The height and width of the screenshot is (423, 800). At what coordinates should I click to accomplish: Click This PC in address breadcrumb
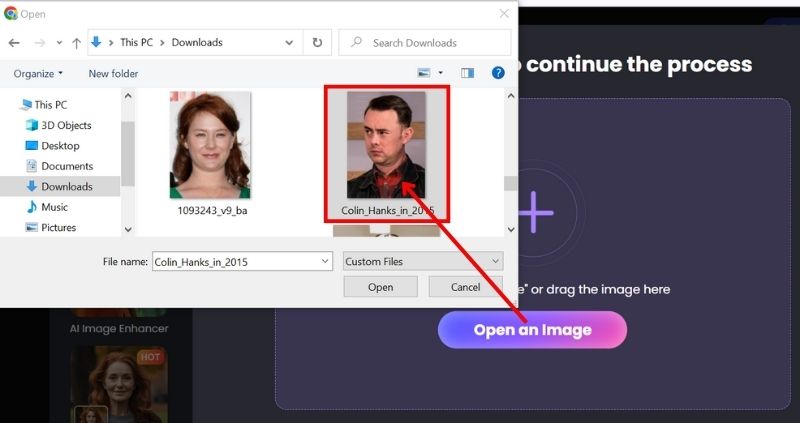click(136, 43)
